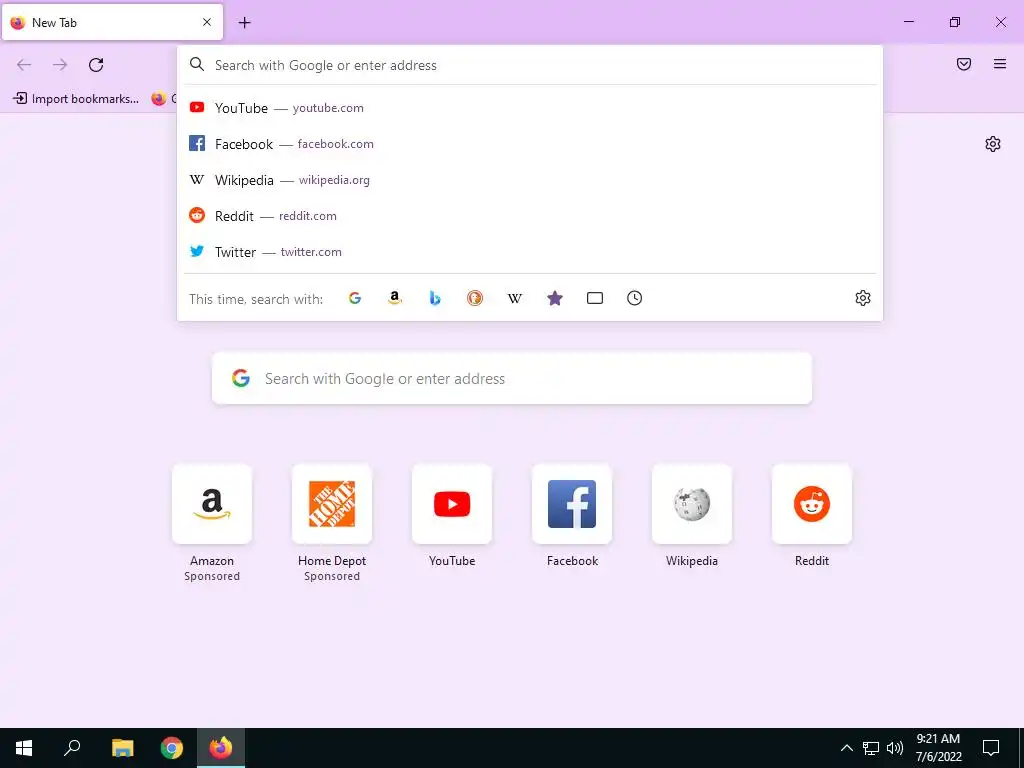Launch File Explorer from taskbar

[x=122, y=748]
